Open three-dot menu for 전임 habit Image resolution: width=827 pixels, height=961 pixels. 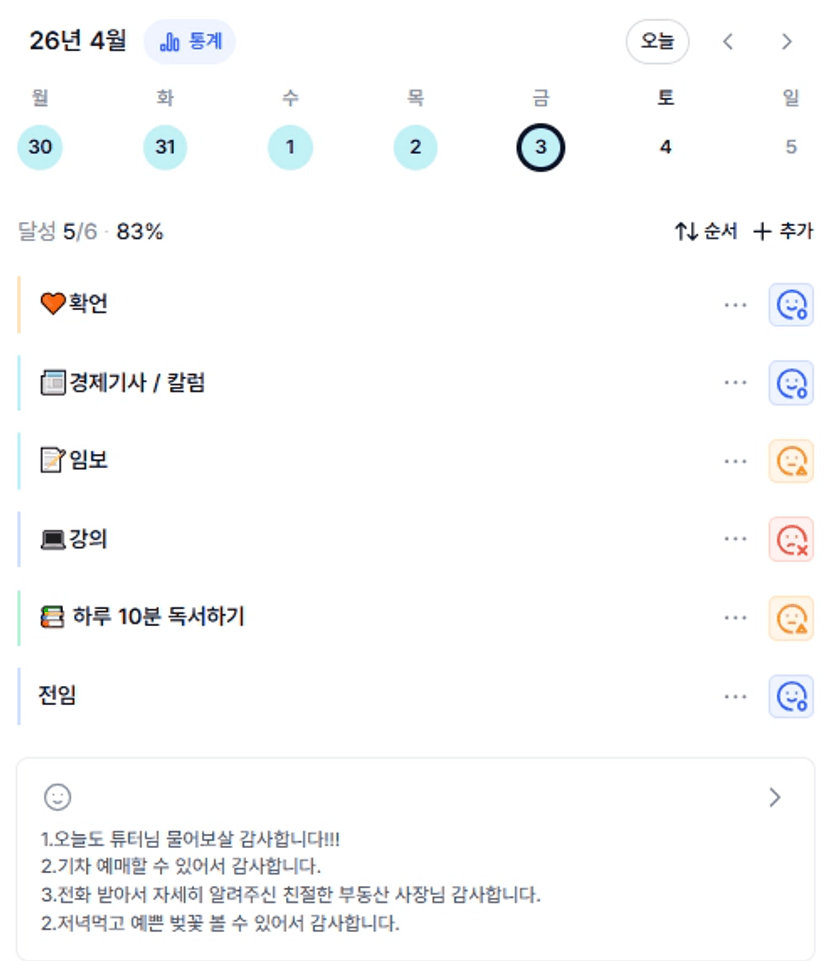coord(735,696)
